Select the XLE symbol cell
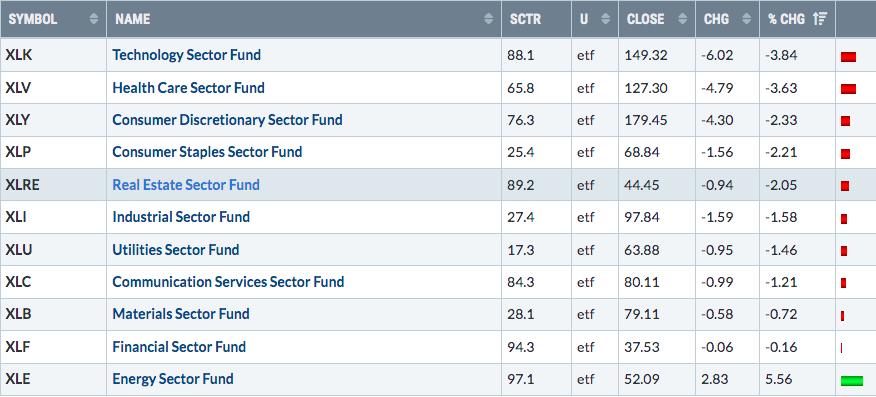 tap(54, 379)
